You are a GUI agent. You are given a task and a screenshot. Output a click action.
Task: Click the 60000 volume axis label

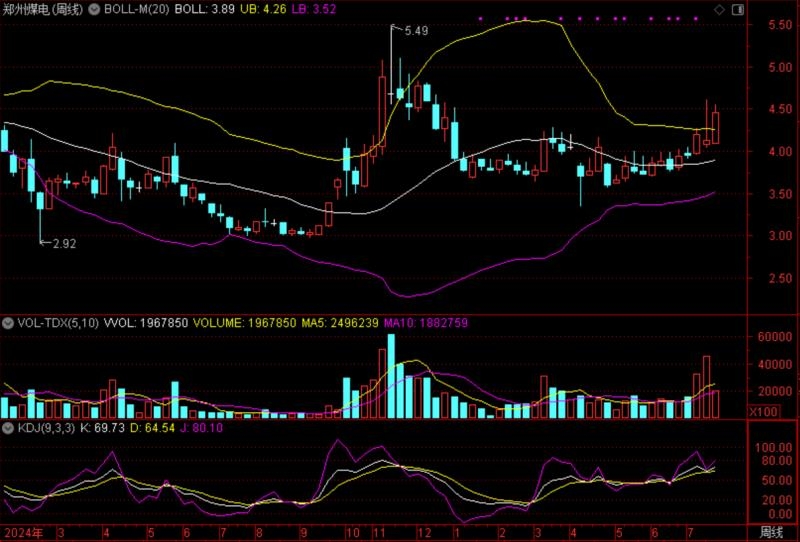tap(775, 337)
